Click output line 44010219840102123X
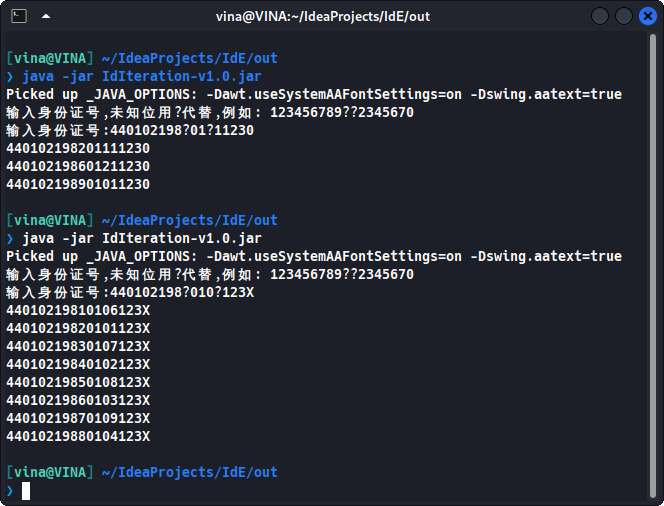This screenshot has width=664, height=506. point(78,365)
